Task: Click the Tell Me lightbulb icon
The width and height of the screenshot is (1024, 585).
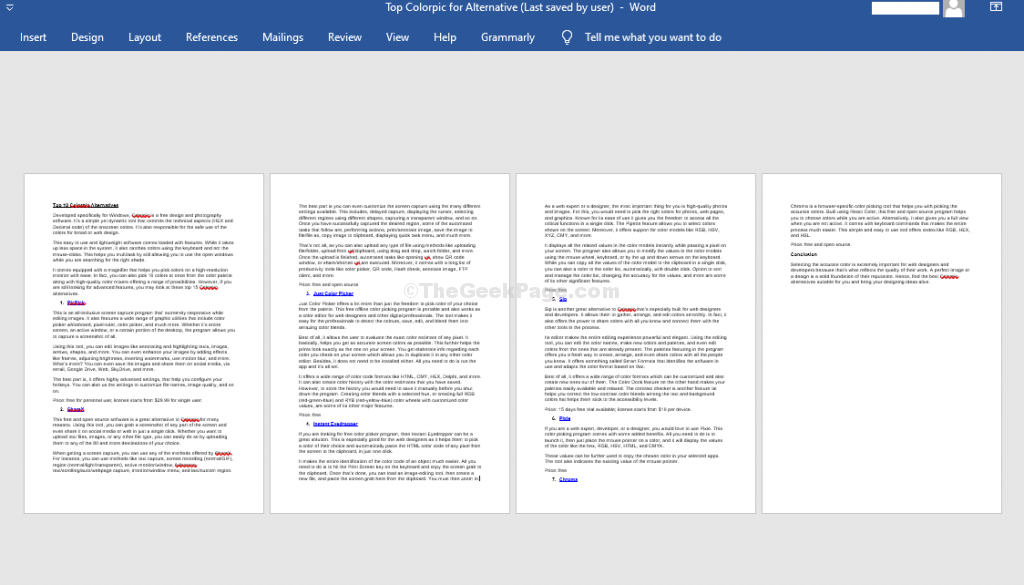Action: pos(566,37)
